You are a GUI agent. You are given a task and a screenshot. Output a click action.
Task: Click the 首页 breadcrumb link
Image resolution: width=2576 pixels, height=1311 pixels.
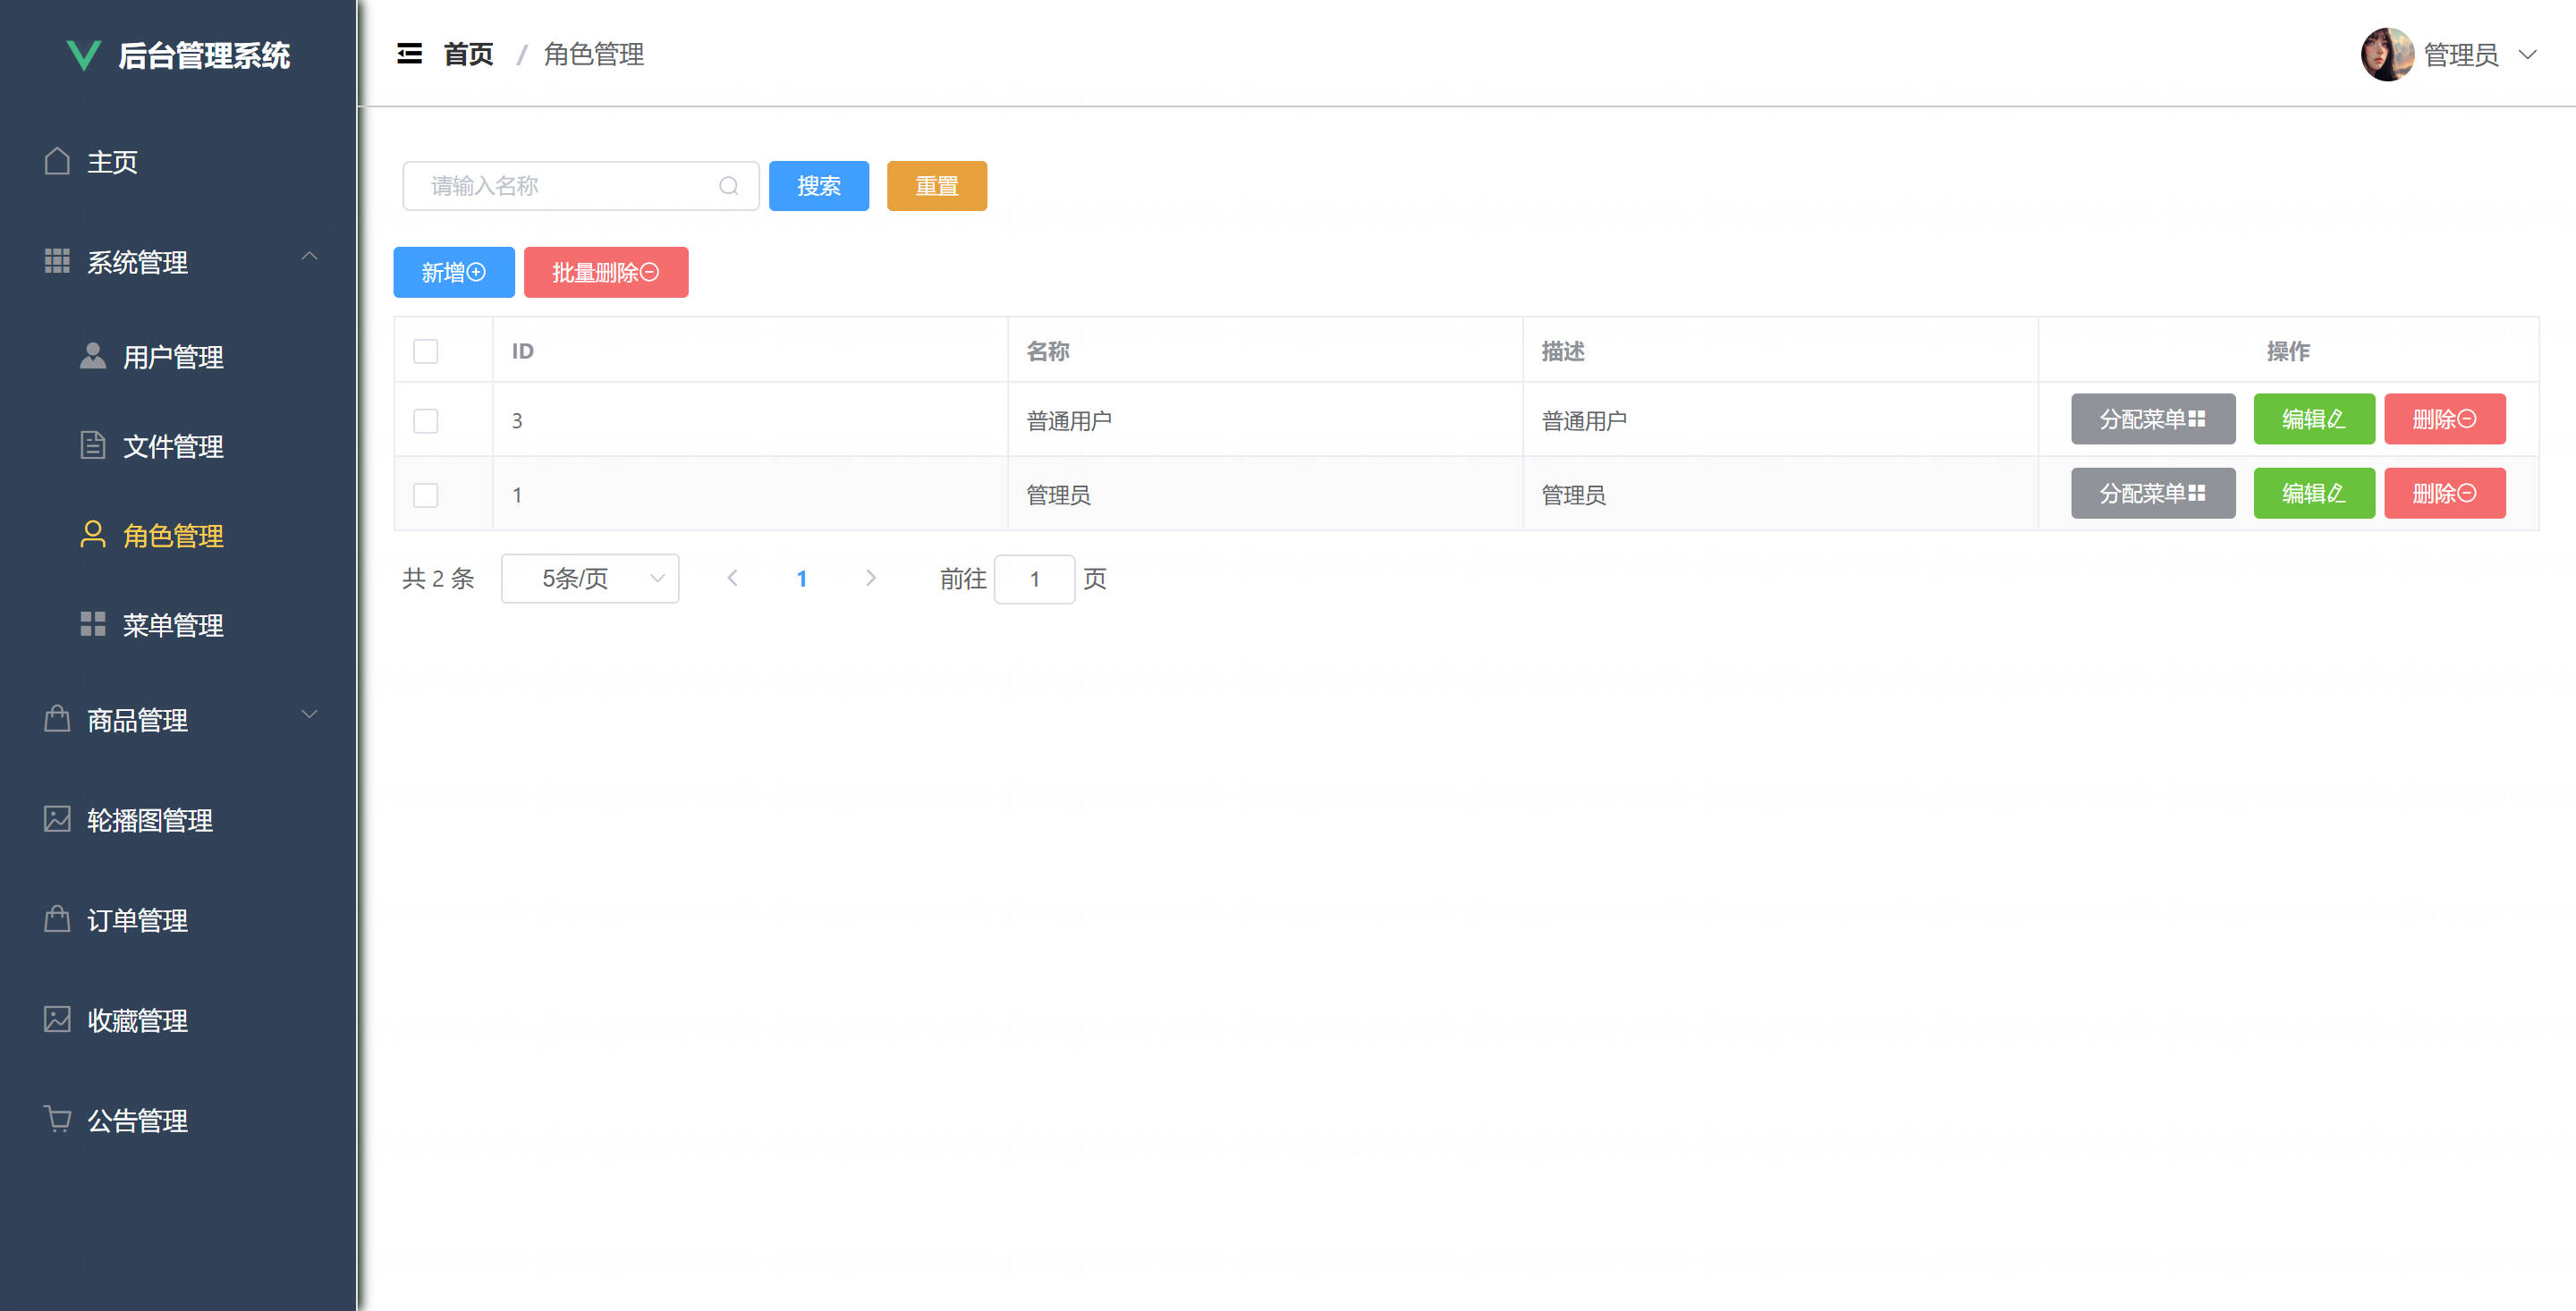click(469, 54)
